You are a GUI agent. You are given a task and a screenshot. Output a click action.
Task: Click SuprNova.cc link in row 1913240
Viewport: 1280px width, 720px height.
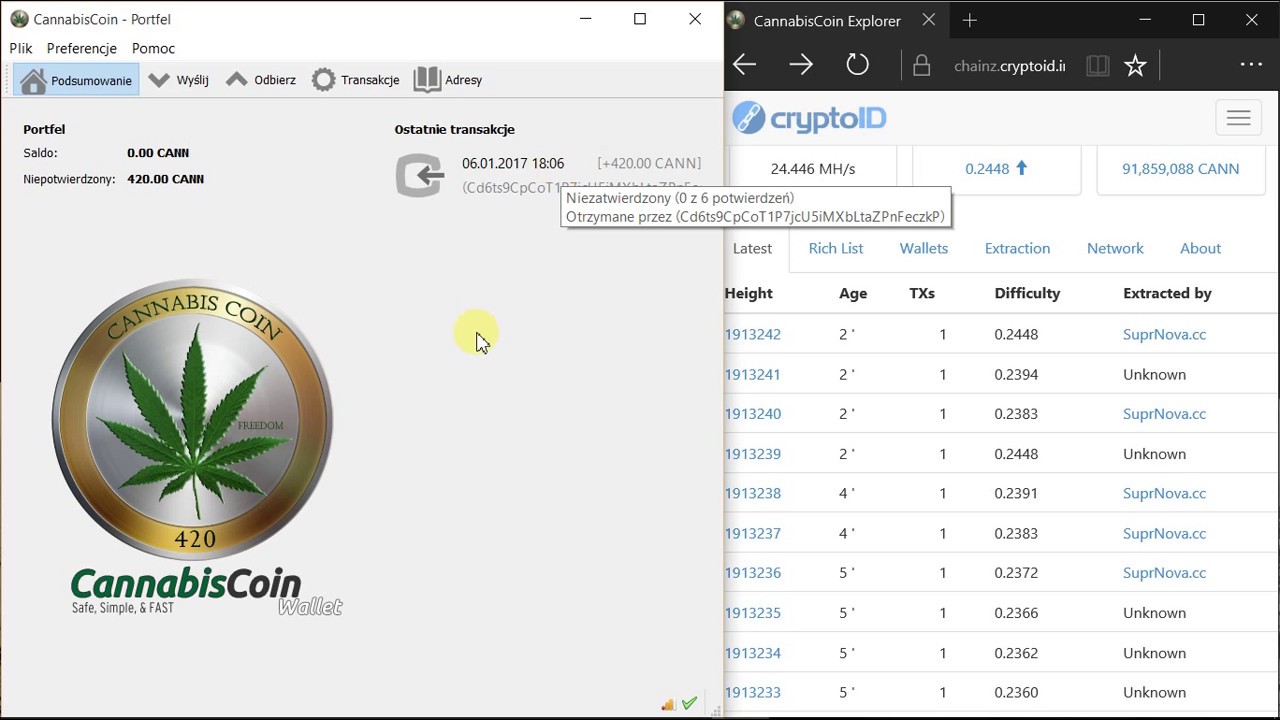[1164, 414]
